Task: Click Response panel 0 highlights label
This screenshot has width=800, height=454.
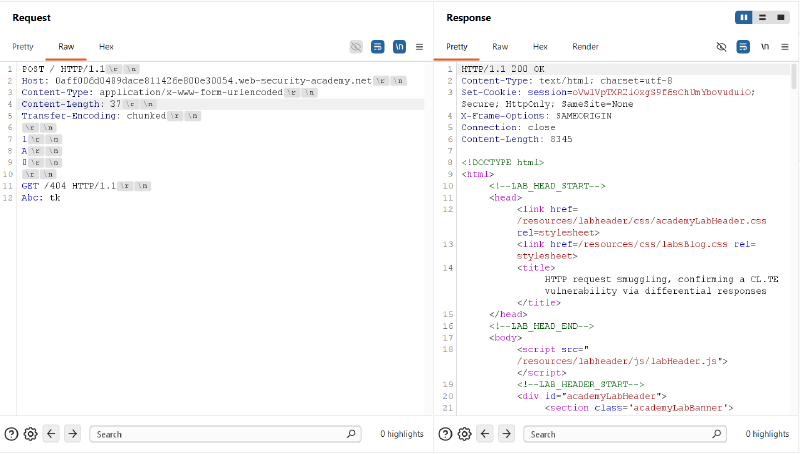Action: 767,434
